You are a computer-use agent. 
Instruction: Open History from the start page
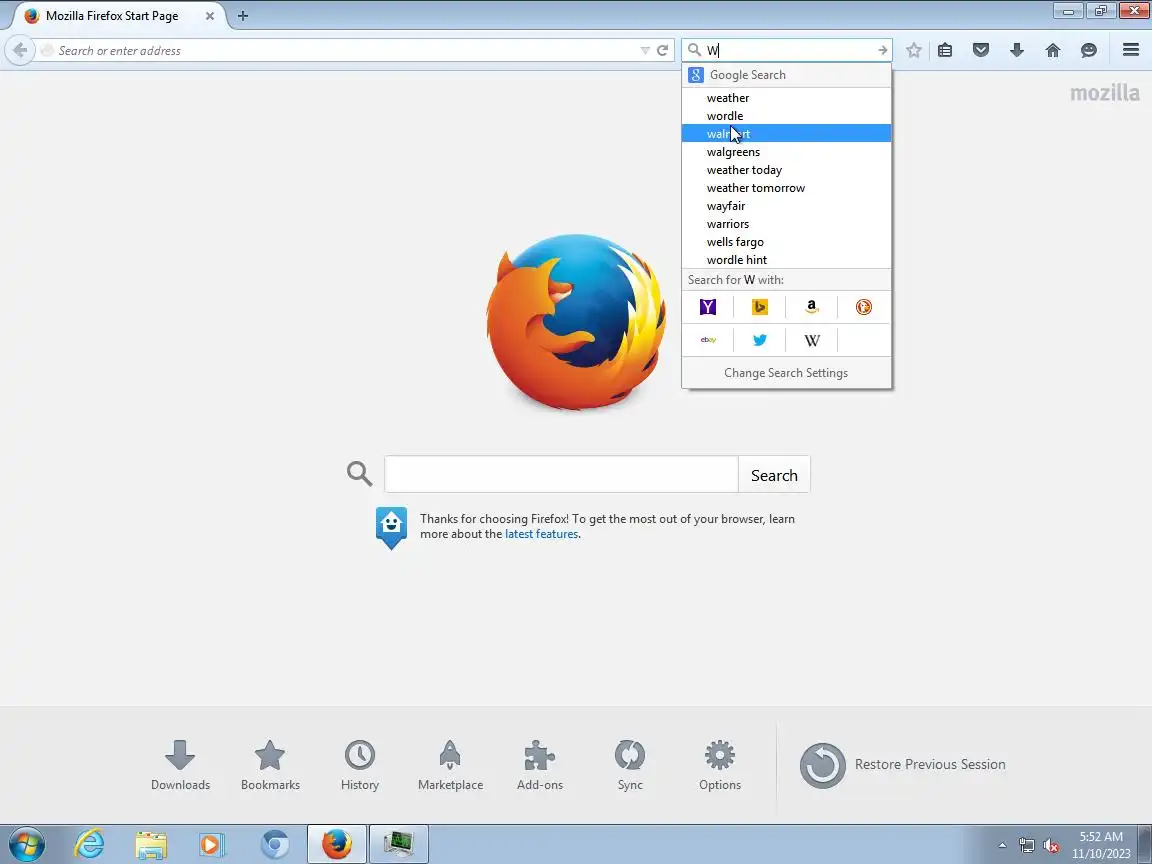click(x=360, y=765)
